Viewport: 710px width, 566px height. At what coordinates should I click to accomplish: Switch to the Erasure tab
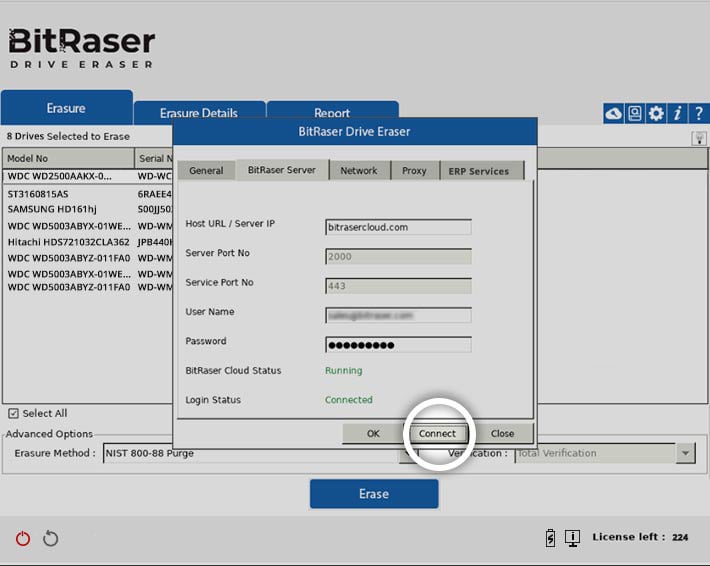coord(67,108)
